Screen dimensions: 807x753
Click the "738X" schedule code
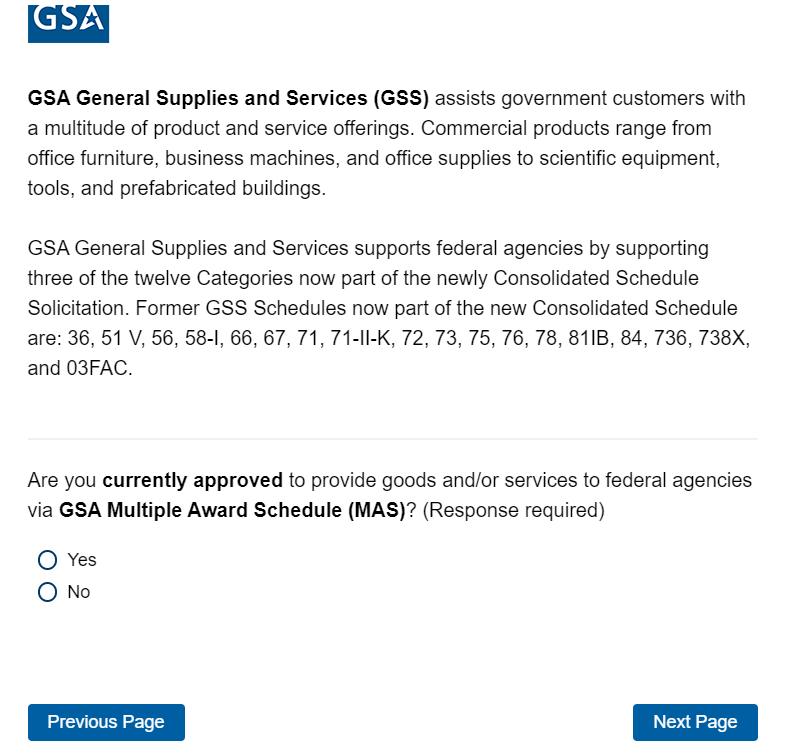click(725, 338)
